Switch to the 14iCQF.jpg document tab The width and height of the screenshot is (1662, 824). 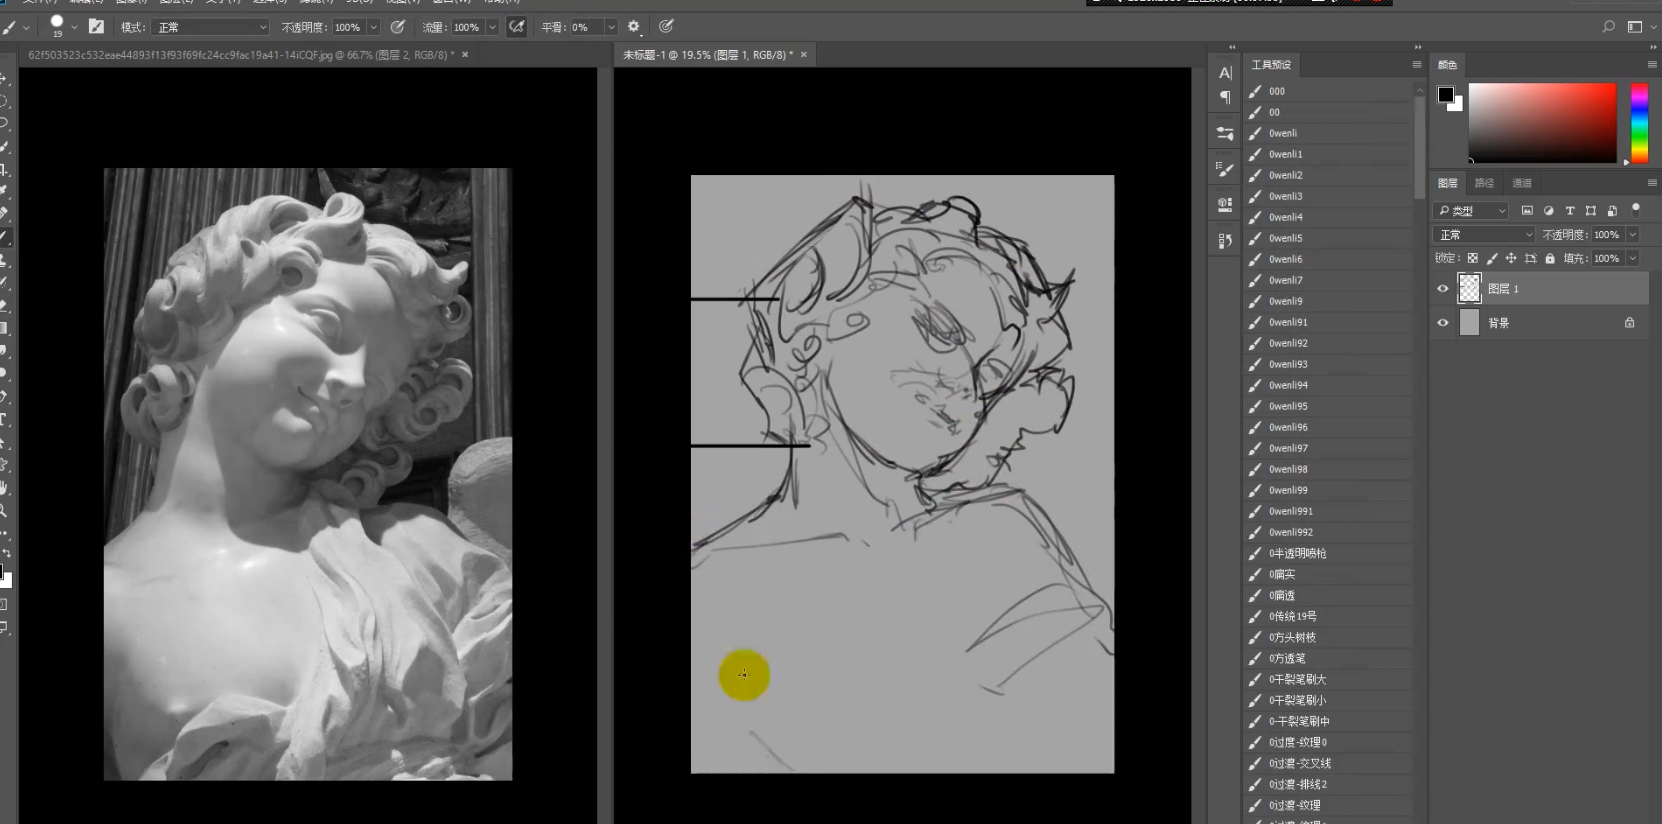click(241, 55)
